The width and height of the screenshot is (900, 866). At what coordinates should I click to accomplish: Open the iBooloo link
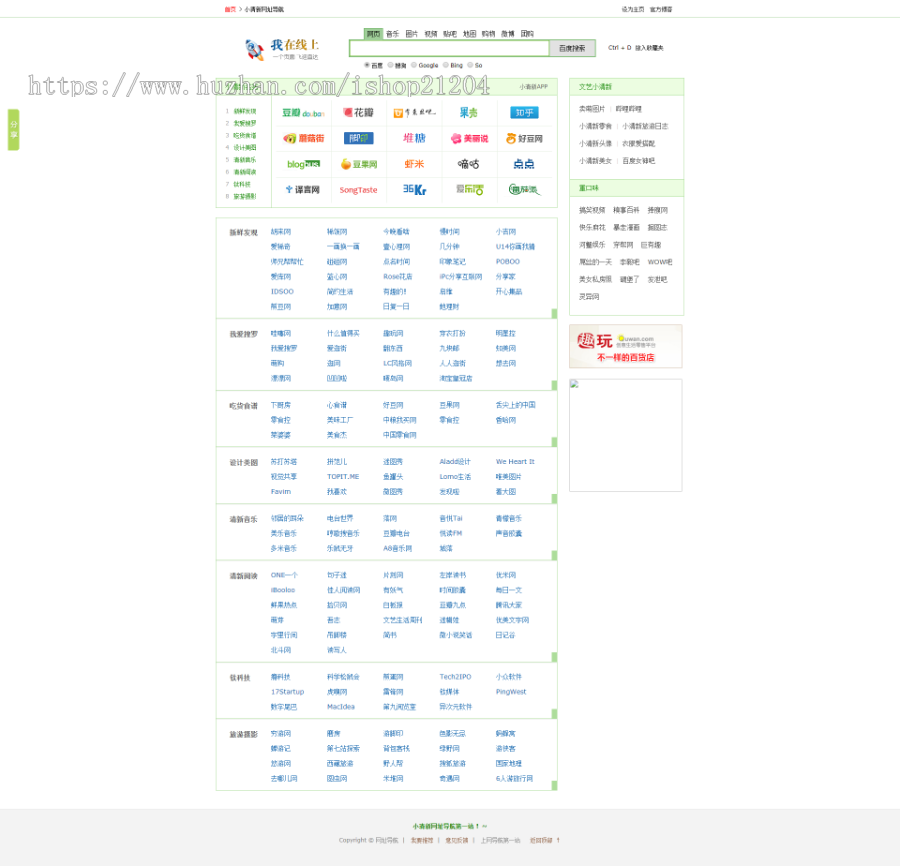[282, 590]
